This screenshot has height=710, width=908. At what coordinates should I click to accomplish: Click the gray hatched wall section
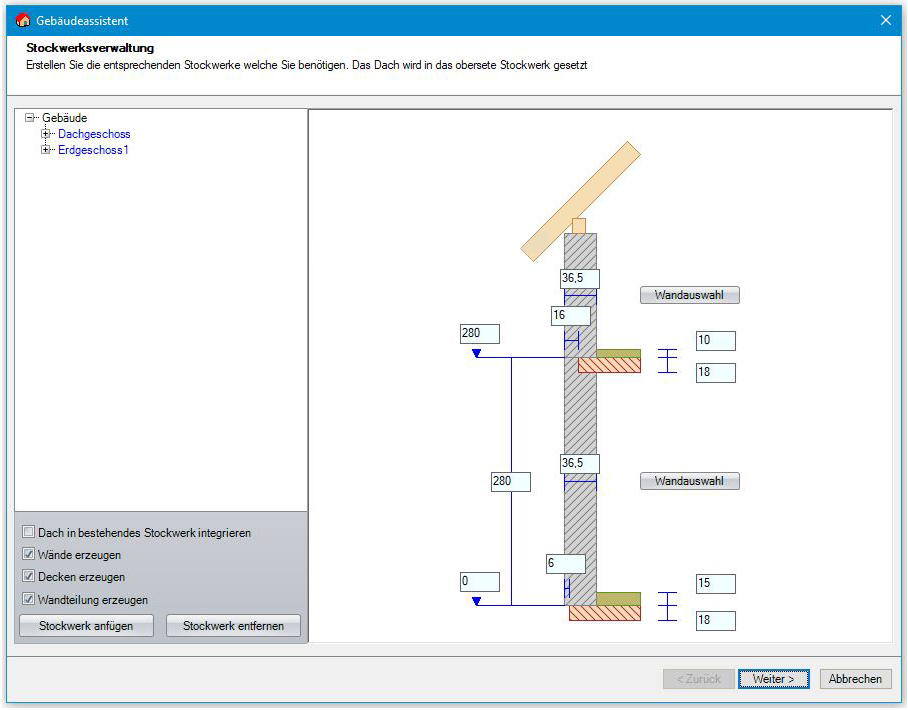pos(580,420)
